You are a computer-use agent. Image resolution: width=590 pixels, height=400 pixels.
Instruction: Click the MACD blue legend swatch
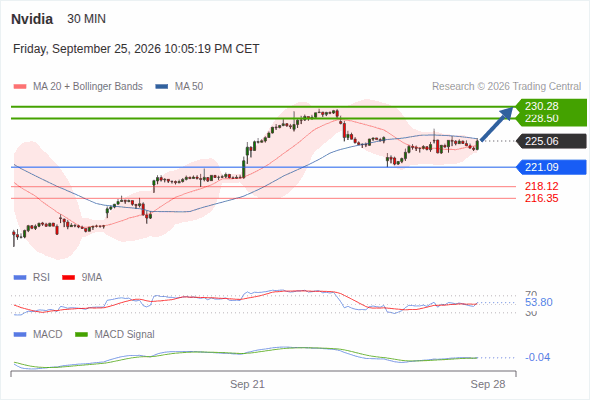(x=20, y=335)
